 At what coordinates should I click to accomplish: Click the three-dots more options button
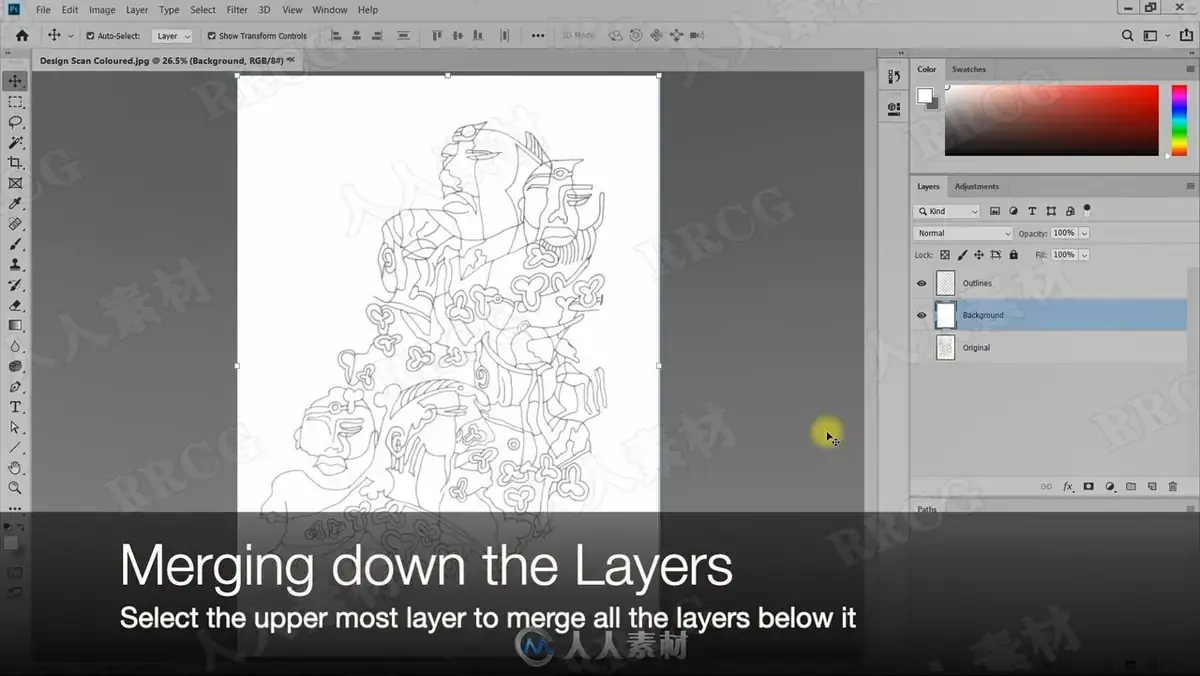point(538,36)
